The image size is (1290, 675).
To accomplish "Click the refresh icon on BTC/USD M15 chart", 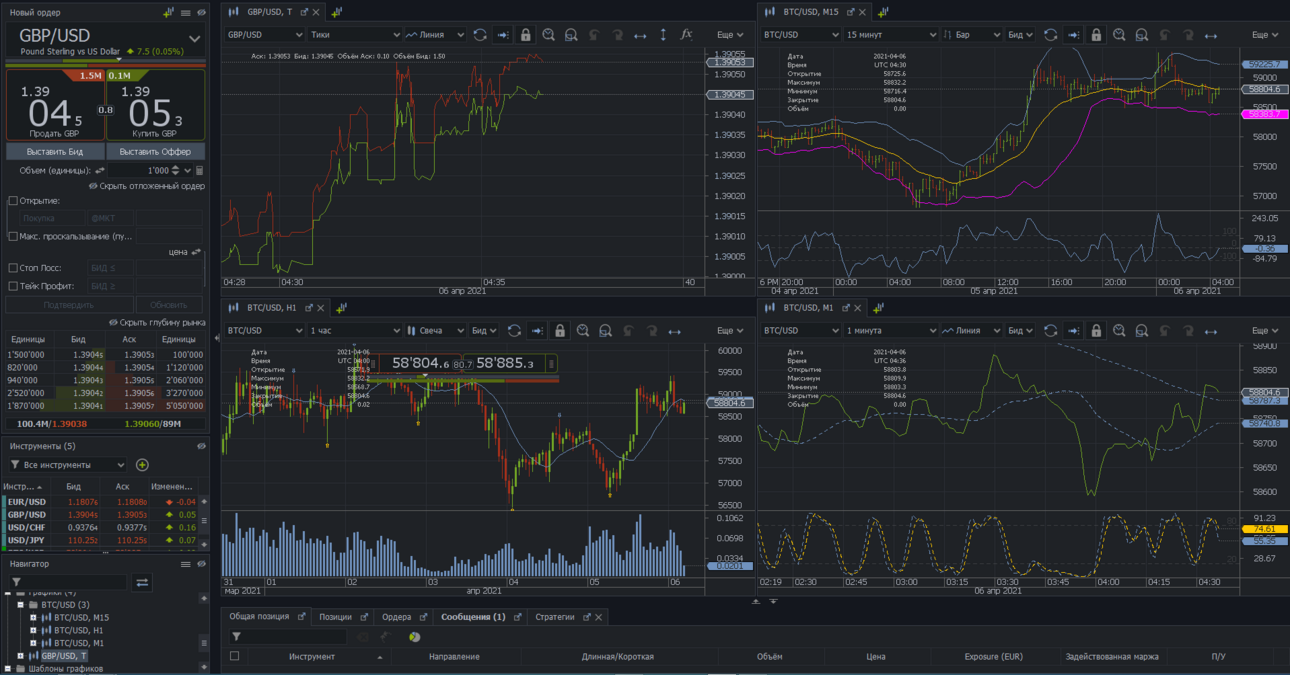I will 1050,35.
